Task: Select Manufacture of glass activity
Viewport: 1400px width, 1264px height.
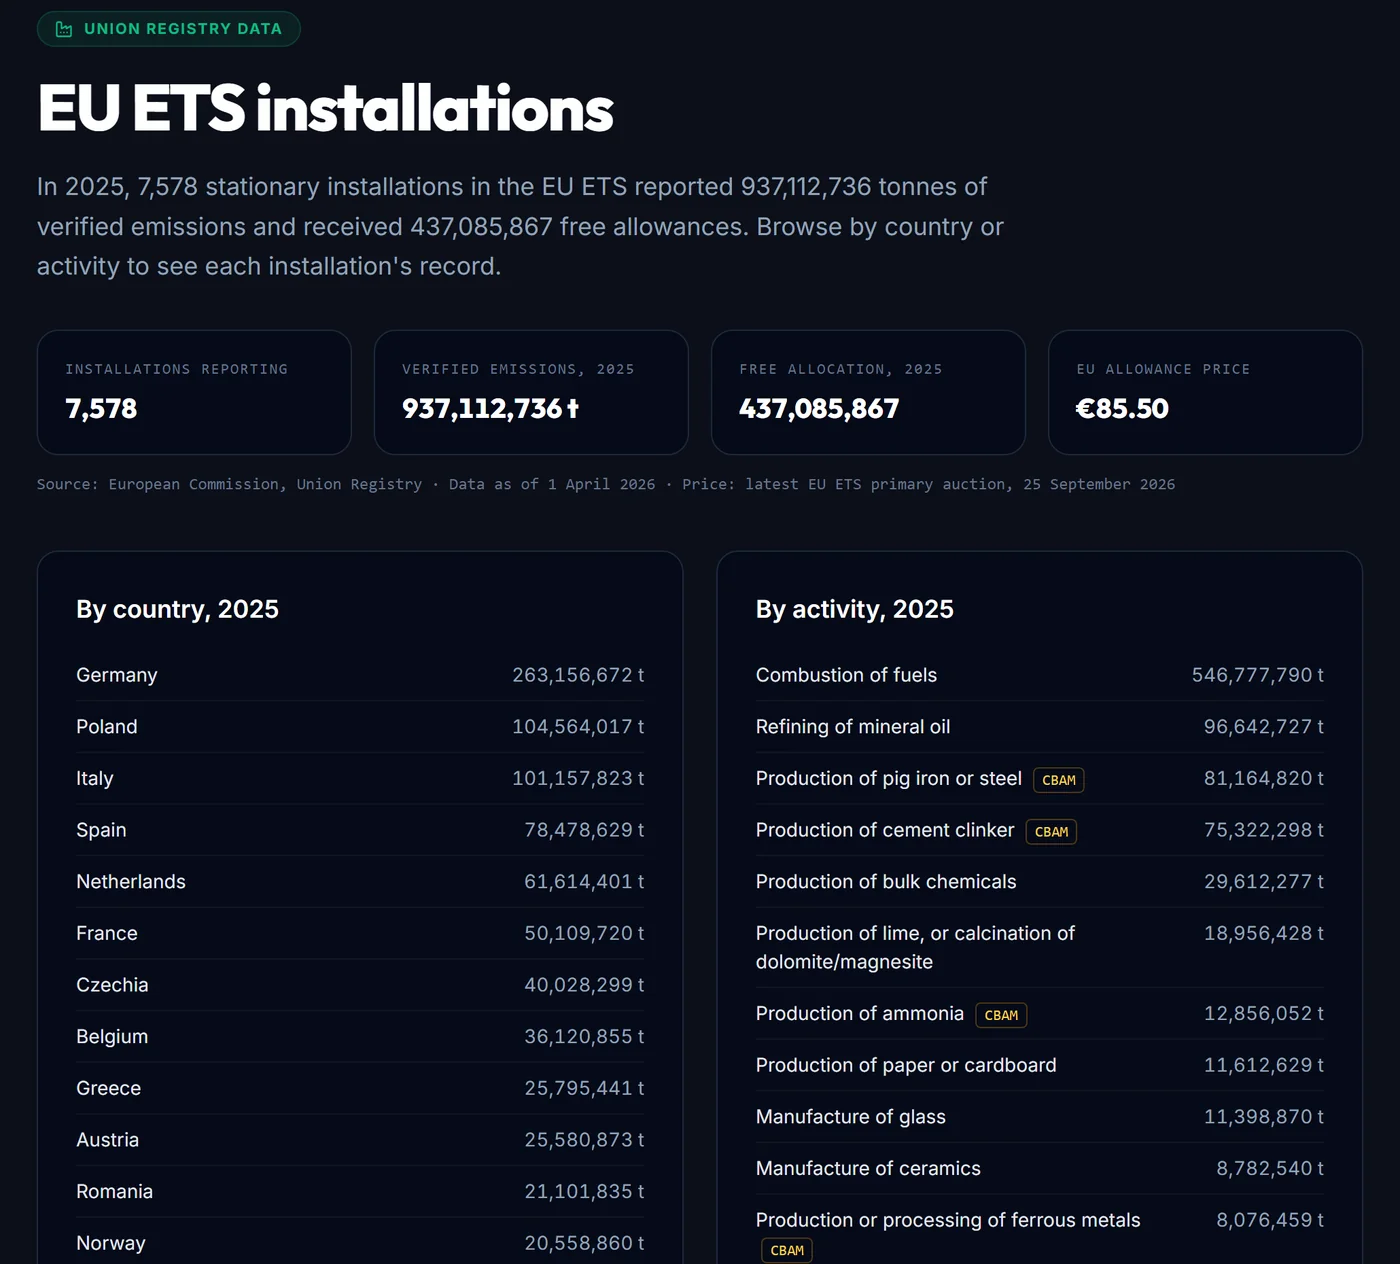Action: (1040, 1117)
